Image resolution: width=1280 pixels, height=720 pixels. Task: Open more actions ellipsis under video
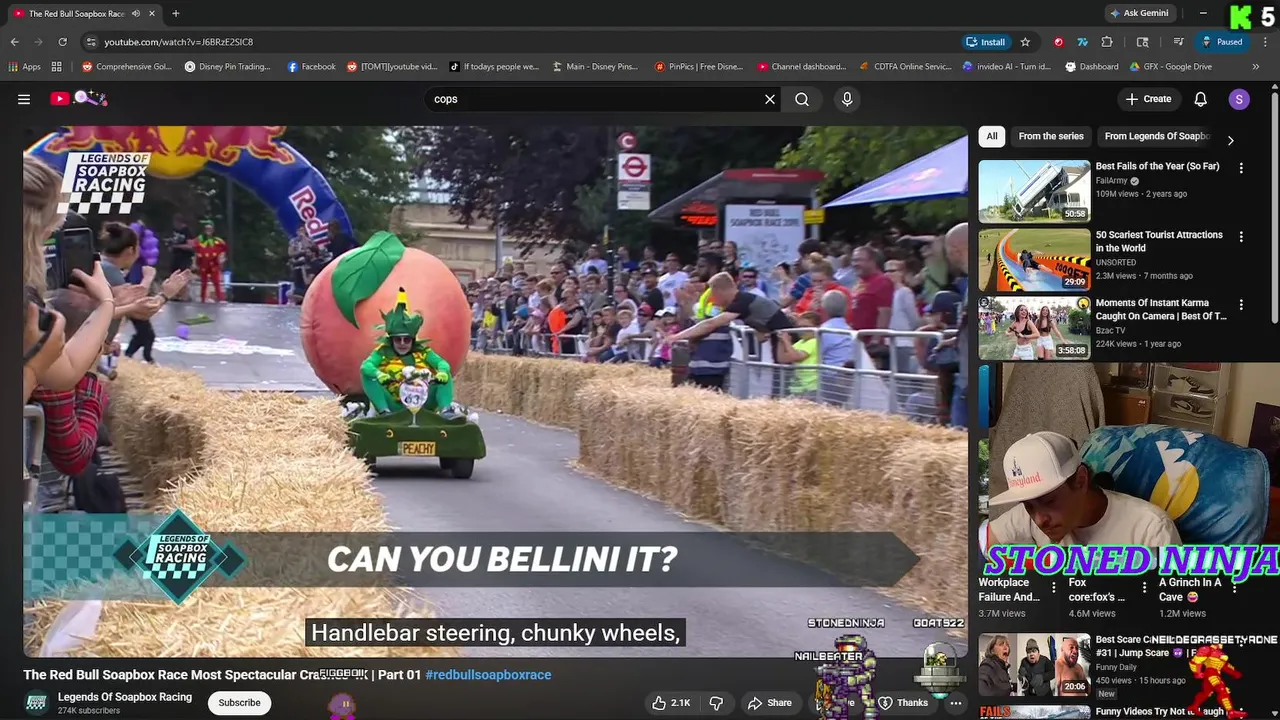[x=956, y=703]
